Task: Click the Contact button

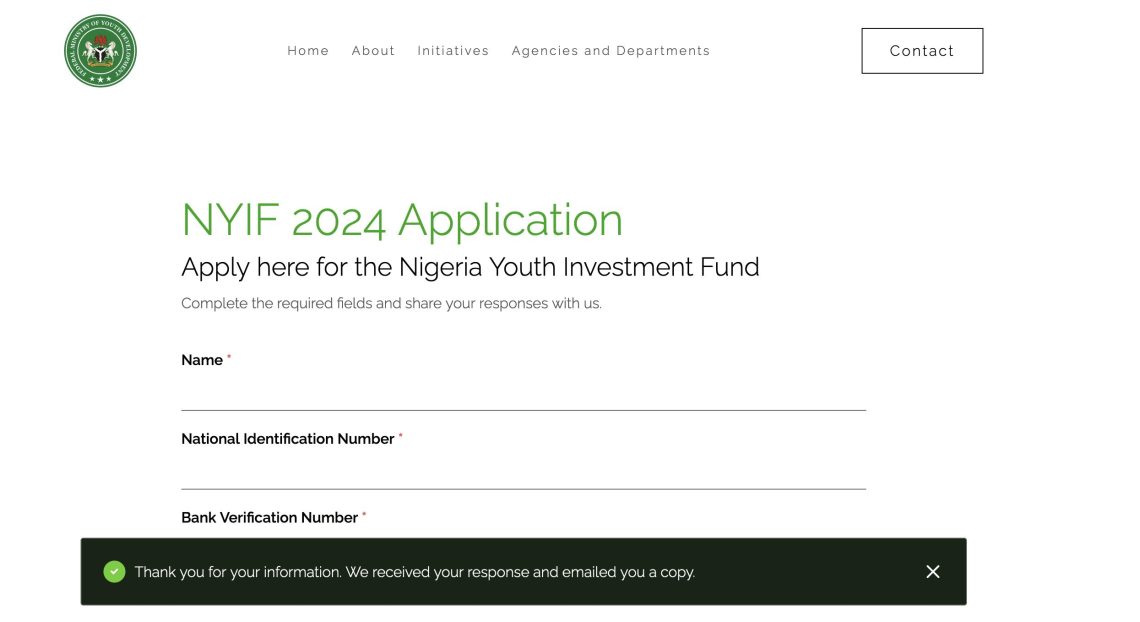Action: point(922,50)
